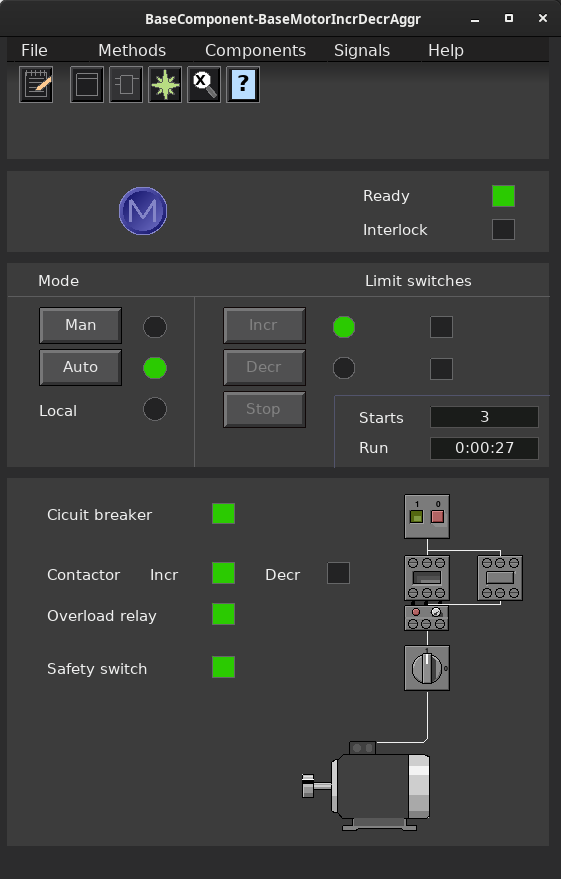Click the Interlock indicator box
Image resolution: width=561 pixels, height=879 pixels.
tap(503, 229)
